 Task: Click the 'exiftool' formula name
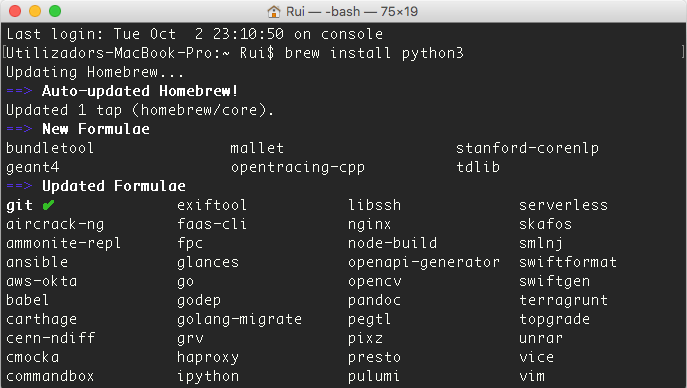pyautogui.click(x=212, y=205)
